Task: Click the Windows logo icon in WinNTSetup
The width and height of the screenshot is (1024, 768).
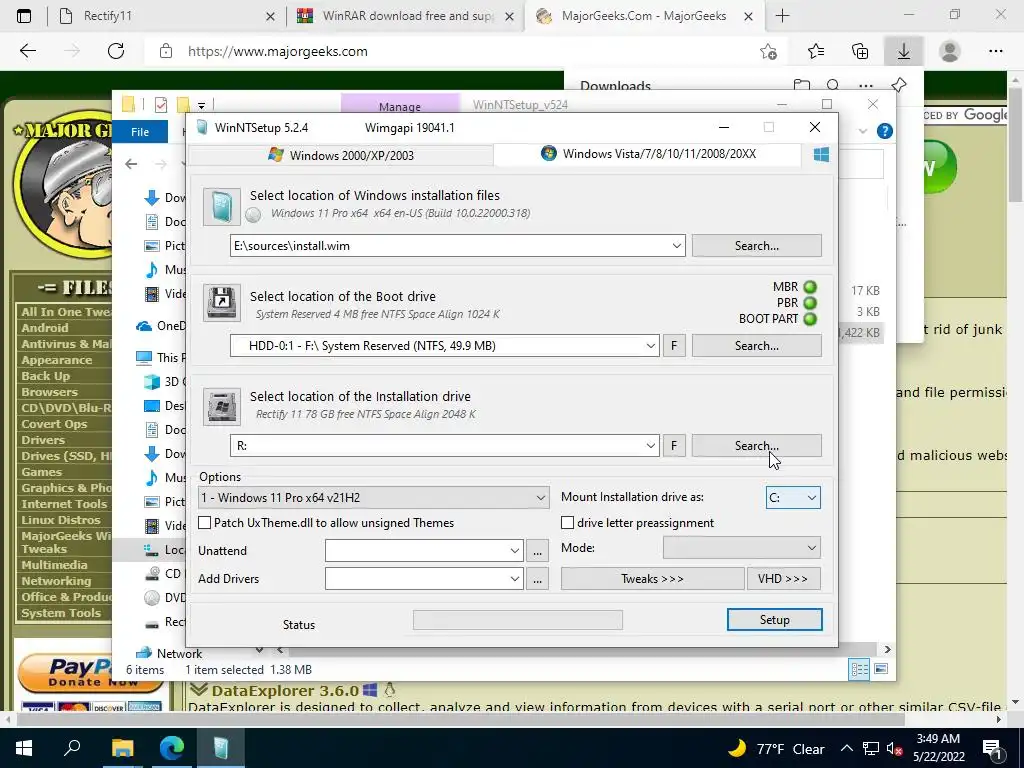Action: (821, 154)
